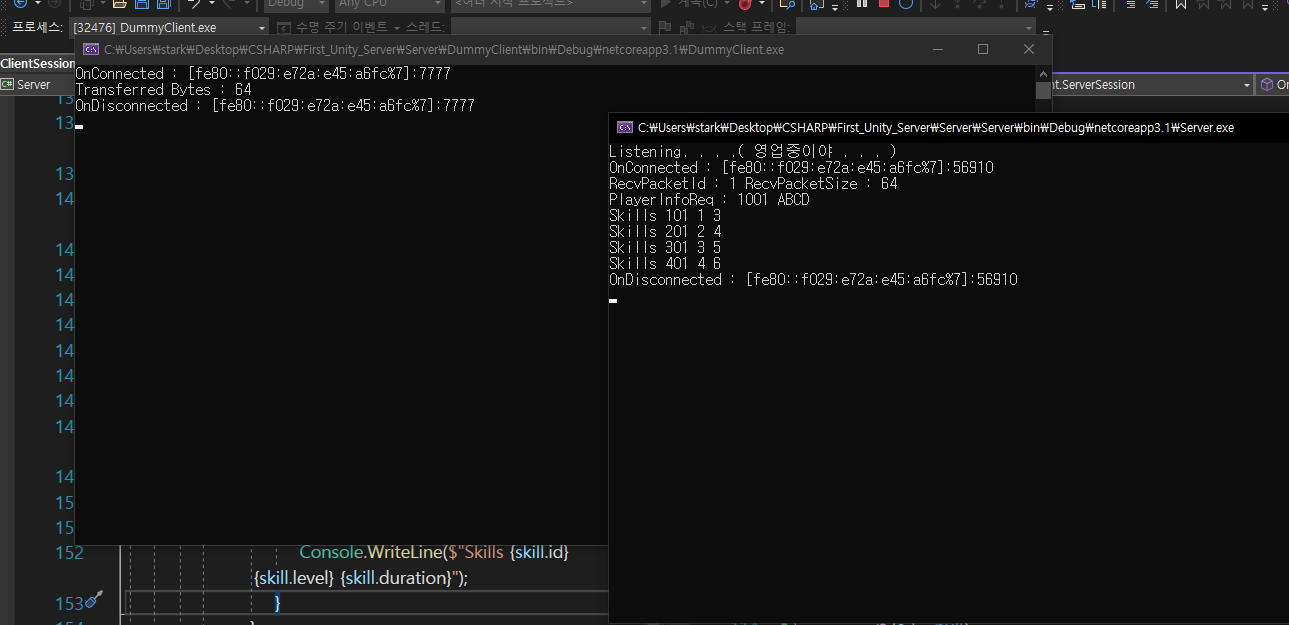Open the Any CPU platform dropdown
This screenshot has height=625, width=1289.
pyautogui.click(x=390, y=4)
